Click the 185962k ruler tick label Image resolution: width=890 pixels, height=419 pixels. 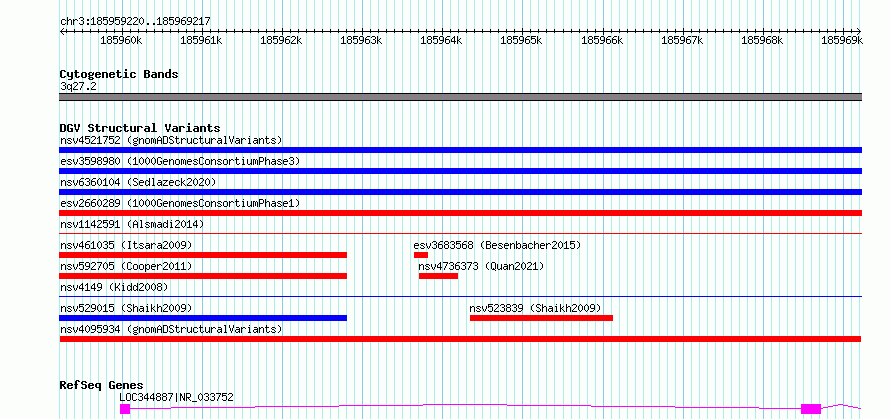pos(281,40)
